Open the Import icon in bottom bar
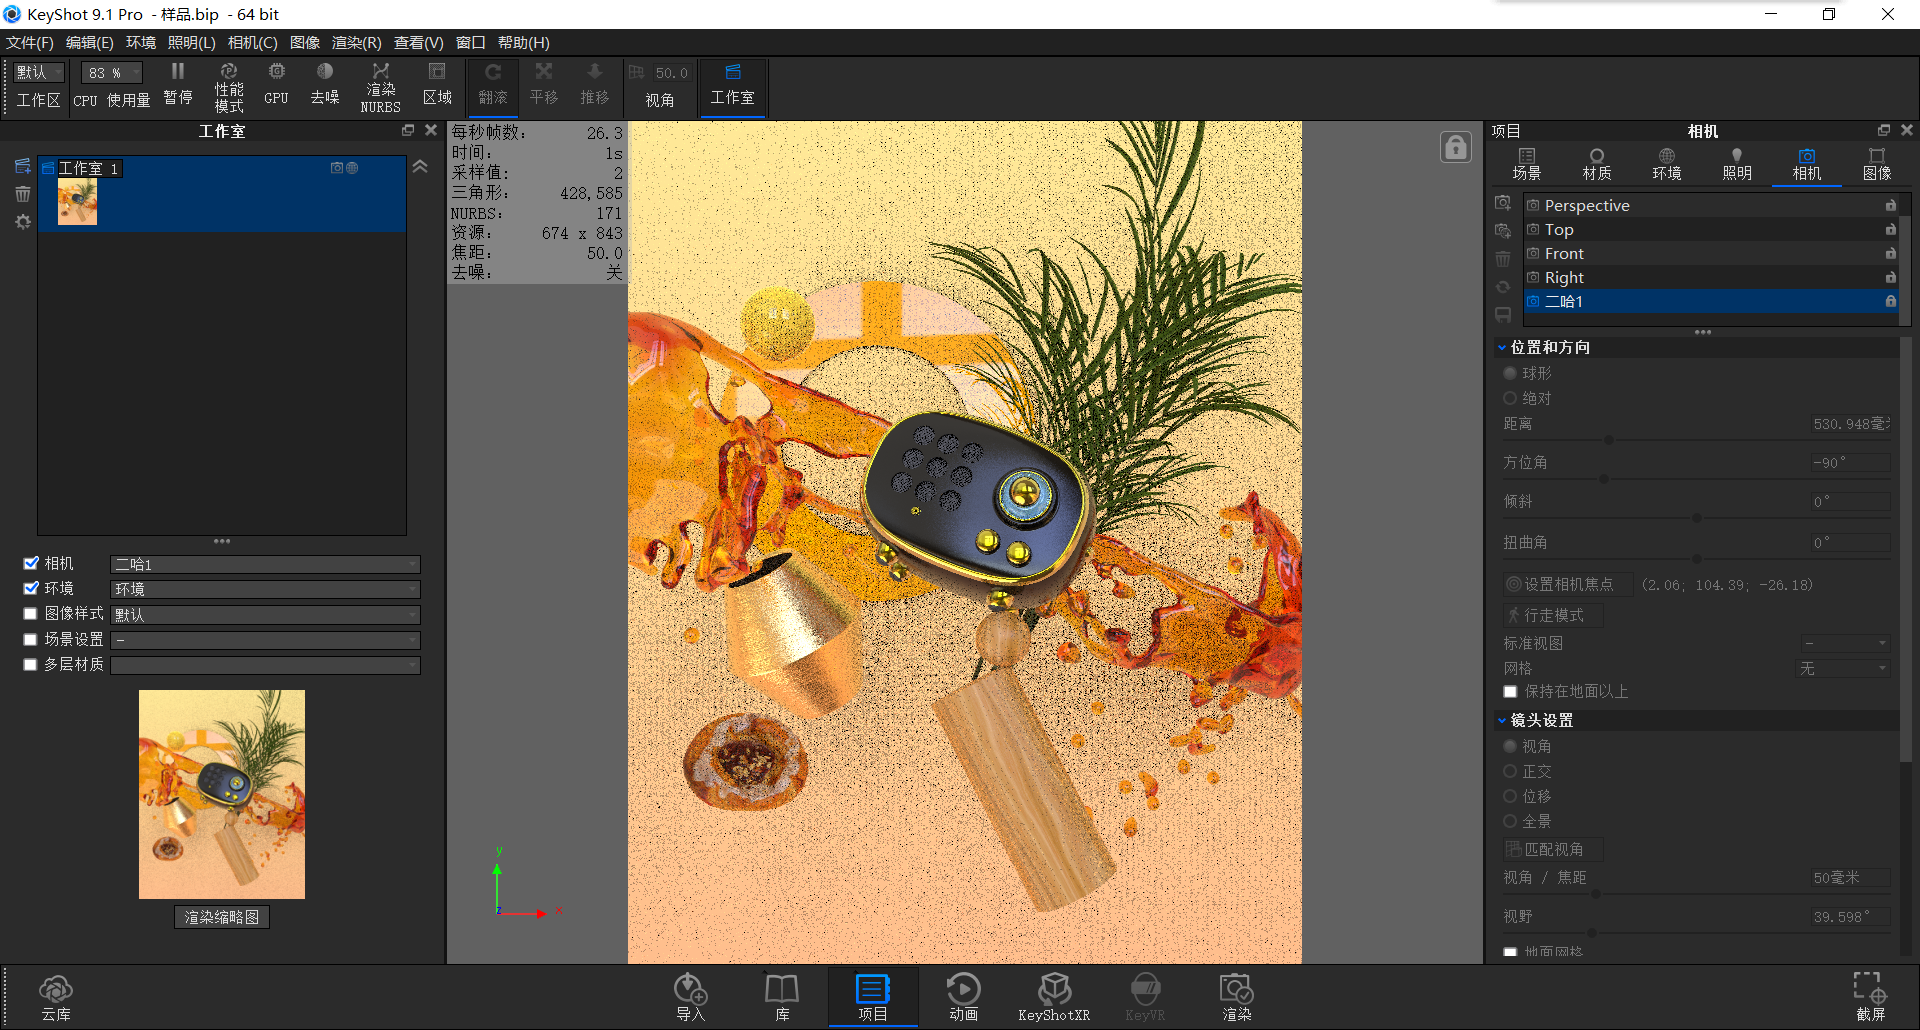The height and width of the screenshot is (1030, 1920). tap(690, 996)
